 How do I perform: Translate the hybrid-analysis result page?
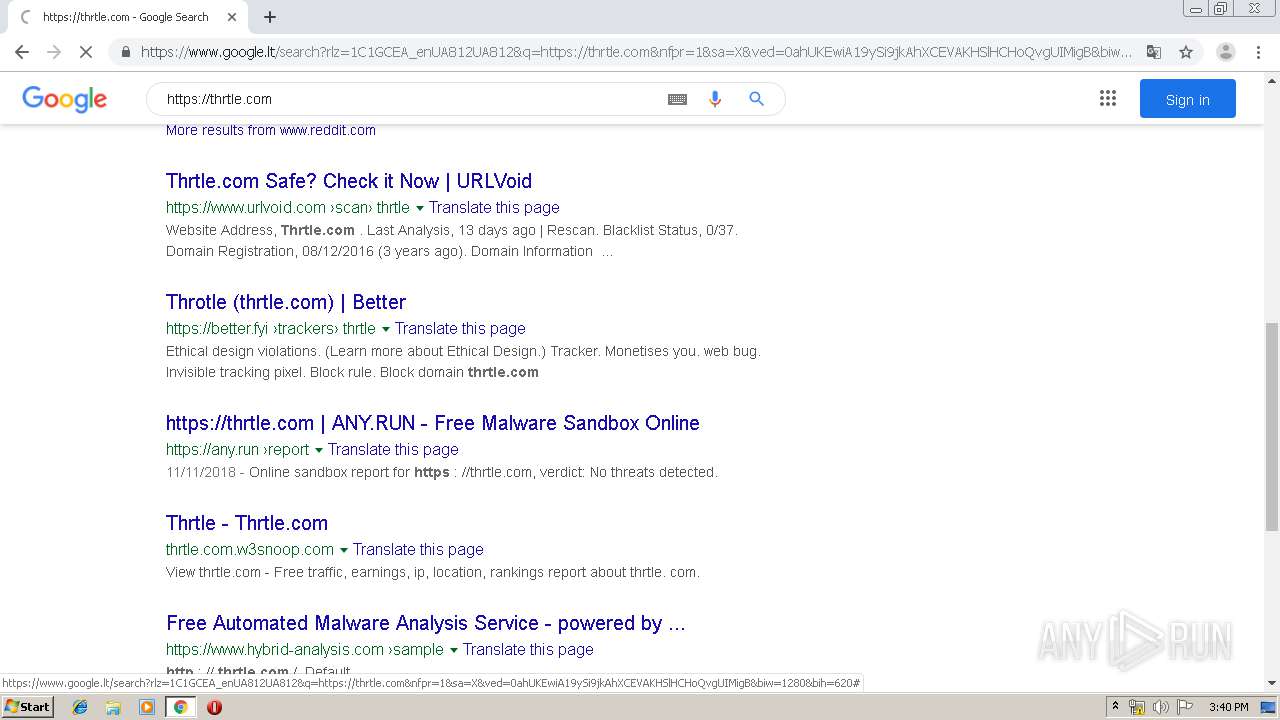tap(528, 650)
